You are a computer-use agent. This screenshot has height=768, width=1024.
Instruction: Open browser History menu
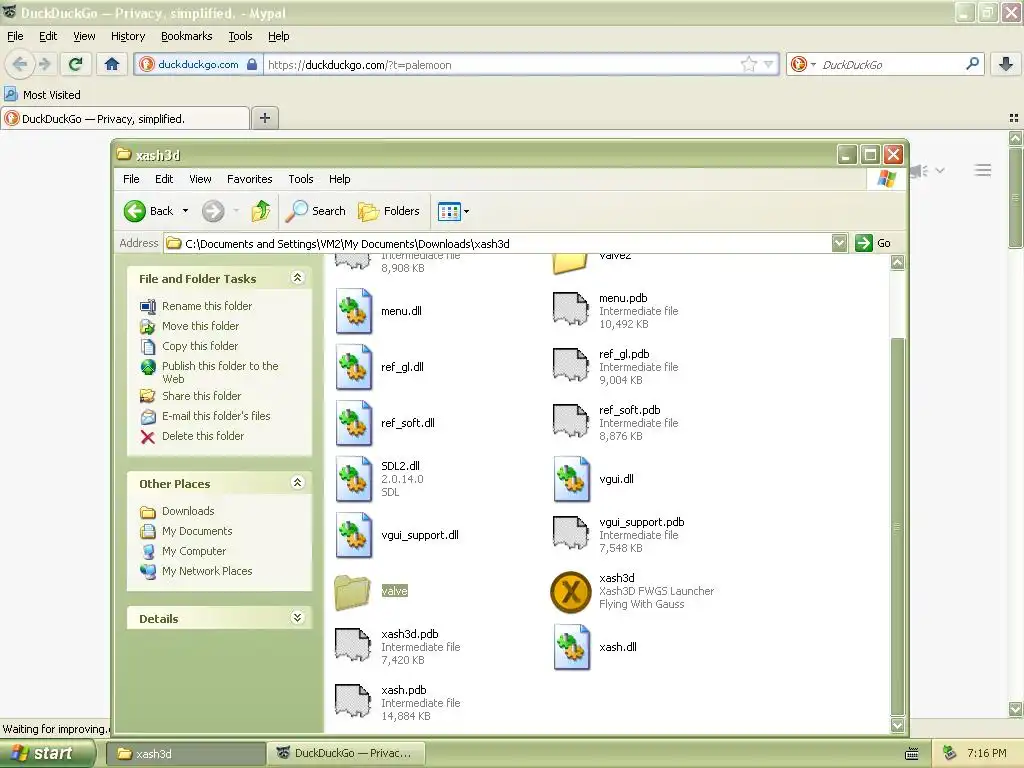coord(128,36)
